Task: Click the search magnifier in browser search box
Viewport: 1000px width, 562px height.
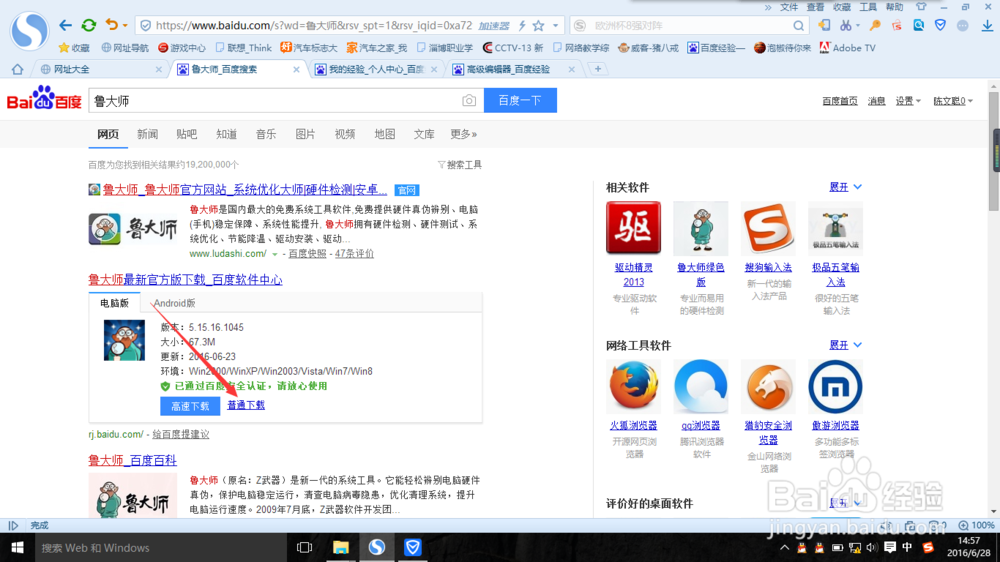Action: point(798,26)
